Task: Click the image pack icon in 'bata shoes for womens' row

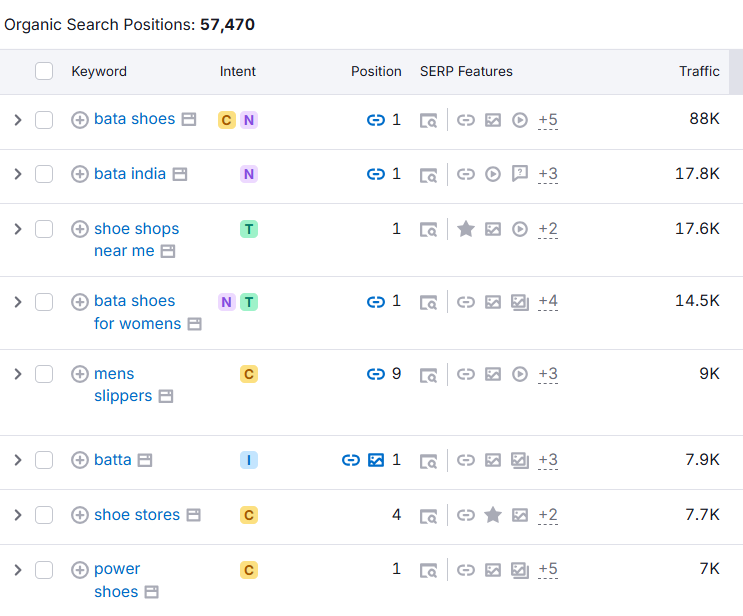Action: coord(520,302)
